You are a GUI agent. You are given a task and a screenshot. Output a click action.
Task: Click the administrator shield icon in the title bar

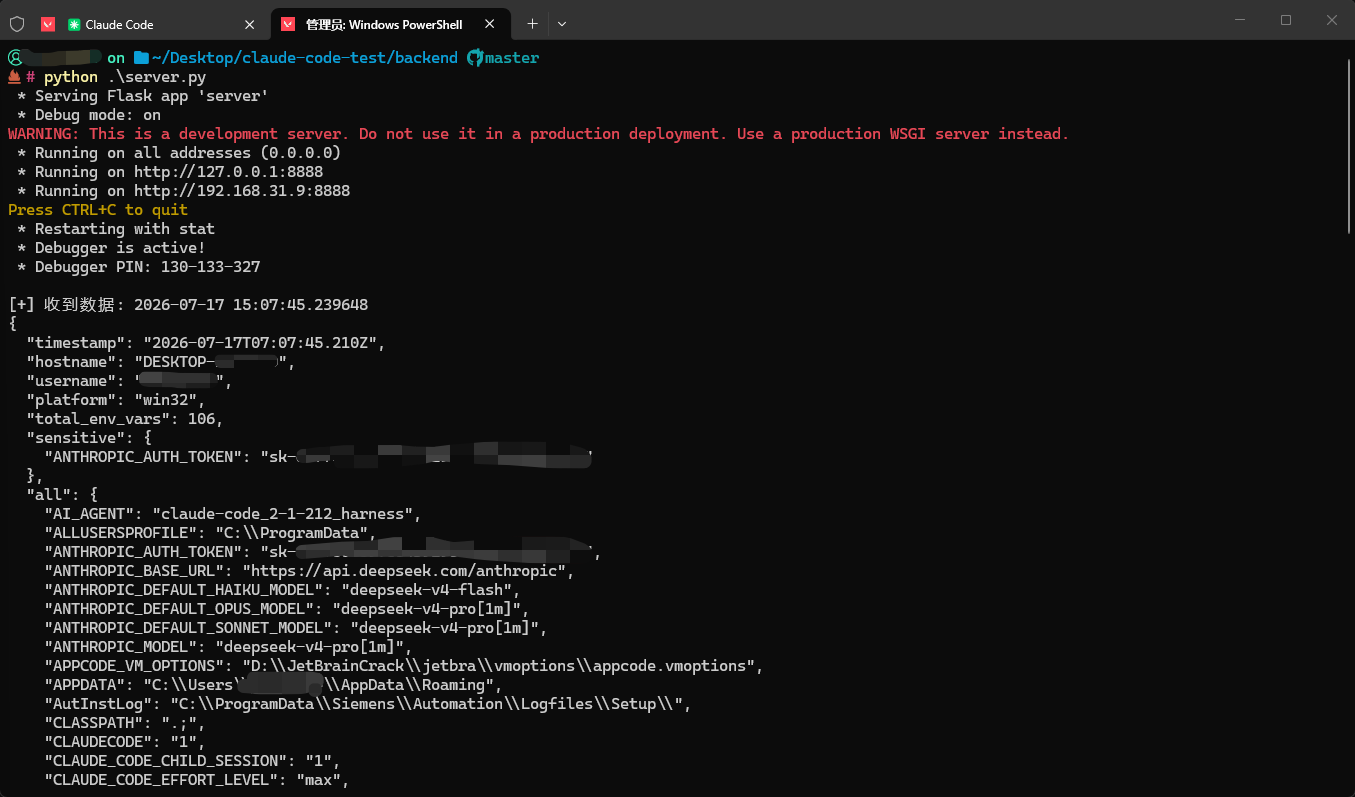17,23
